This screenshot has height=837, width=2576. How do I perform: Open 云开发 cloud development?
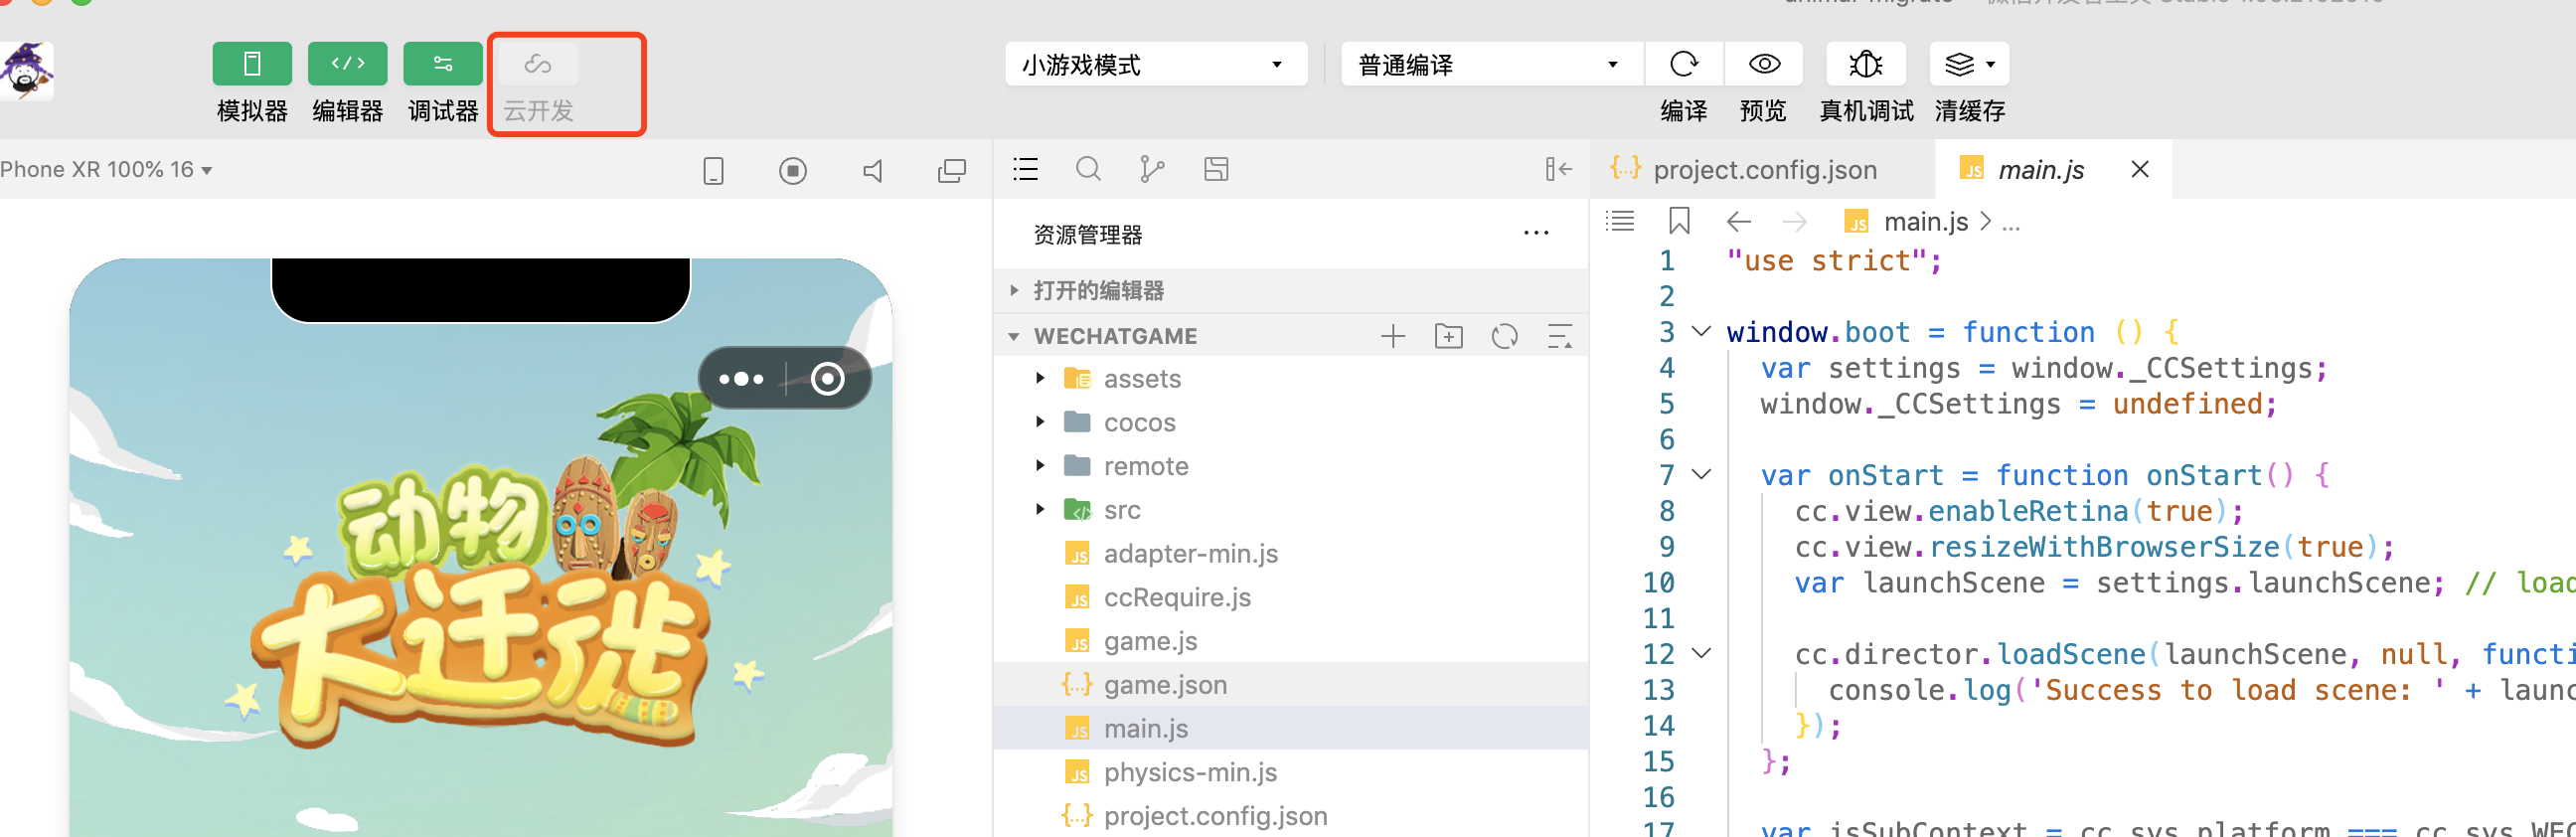(x=538, y=64)
